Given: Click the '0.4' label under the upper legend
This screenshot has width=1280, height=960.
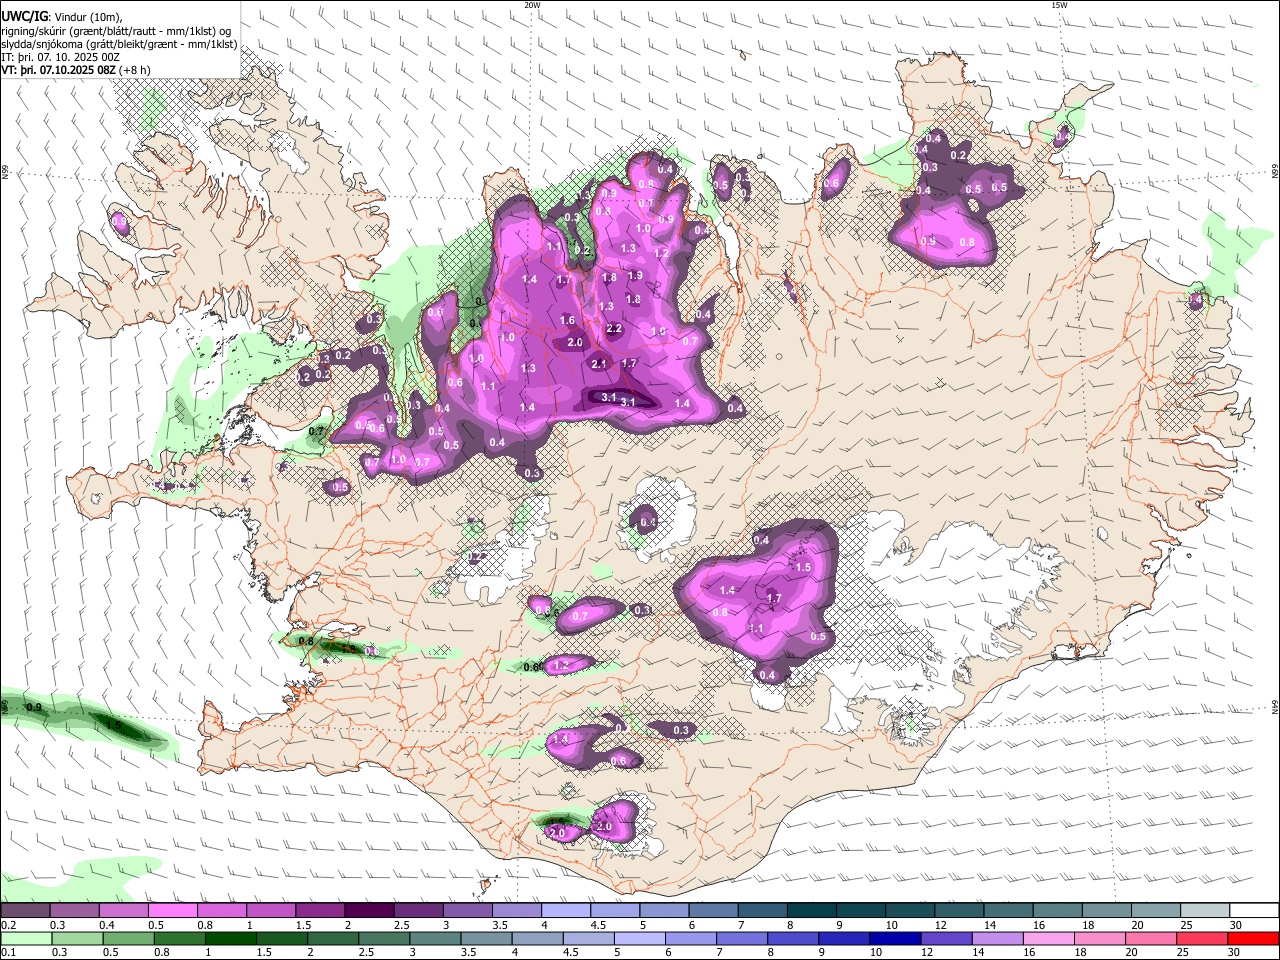Looking at the screenshot, I should click(106, 925).
